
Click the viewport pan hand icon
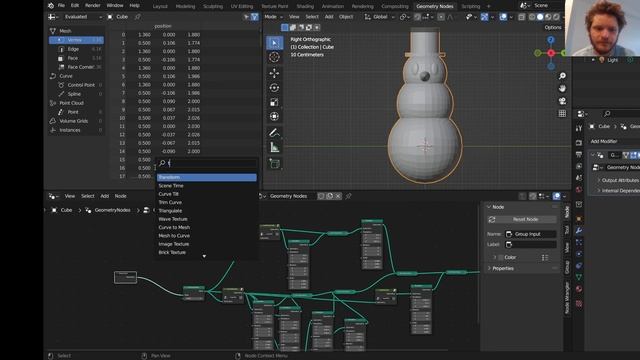(562, 88)
